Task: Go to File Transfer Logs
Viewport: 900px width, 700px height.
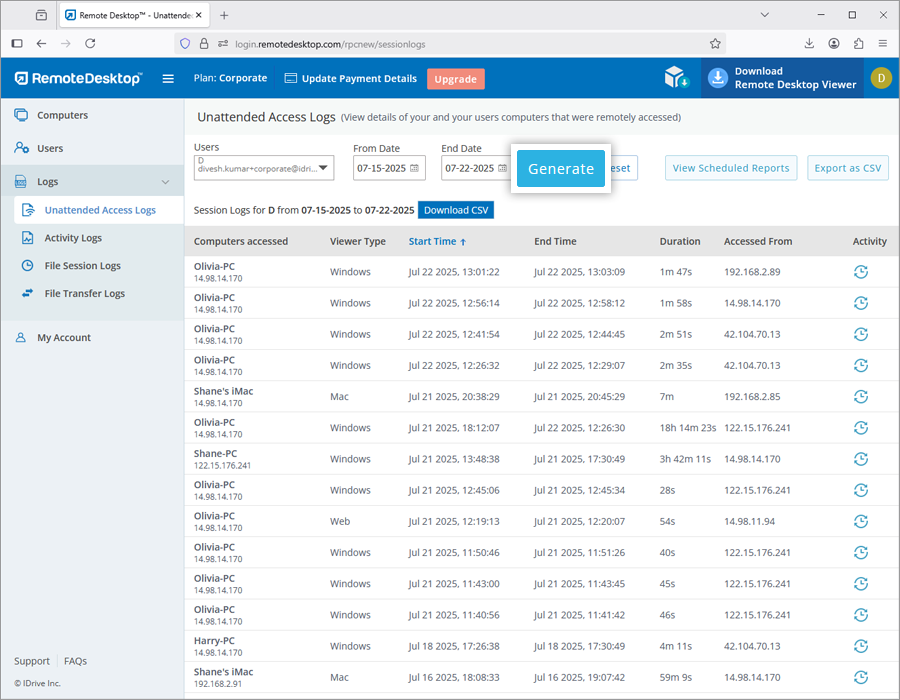Action: [84, 294]
